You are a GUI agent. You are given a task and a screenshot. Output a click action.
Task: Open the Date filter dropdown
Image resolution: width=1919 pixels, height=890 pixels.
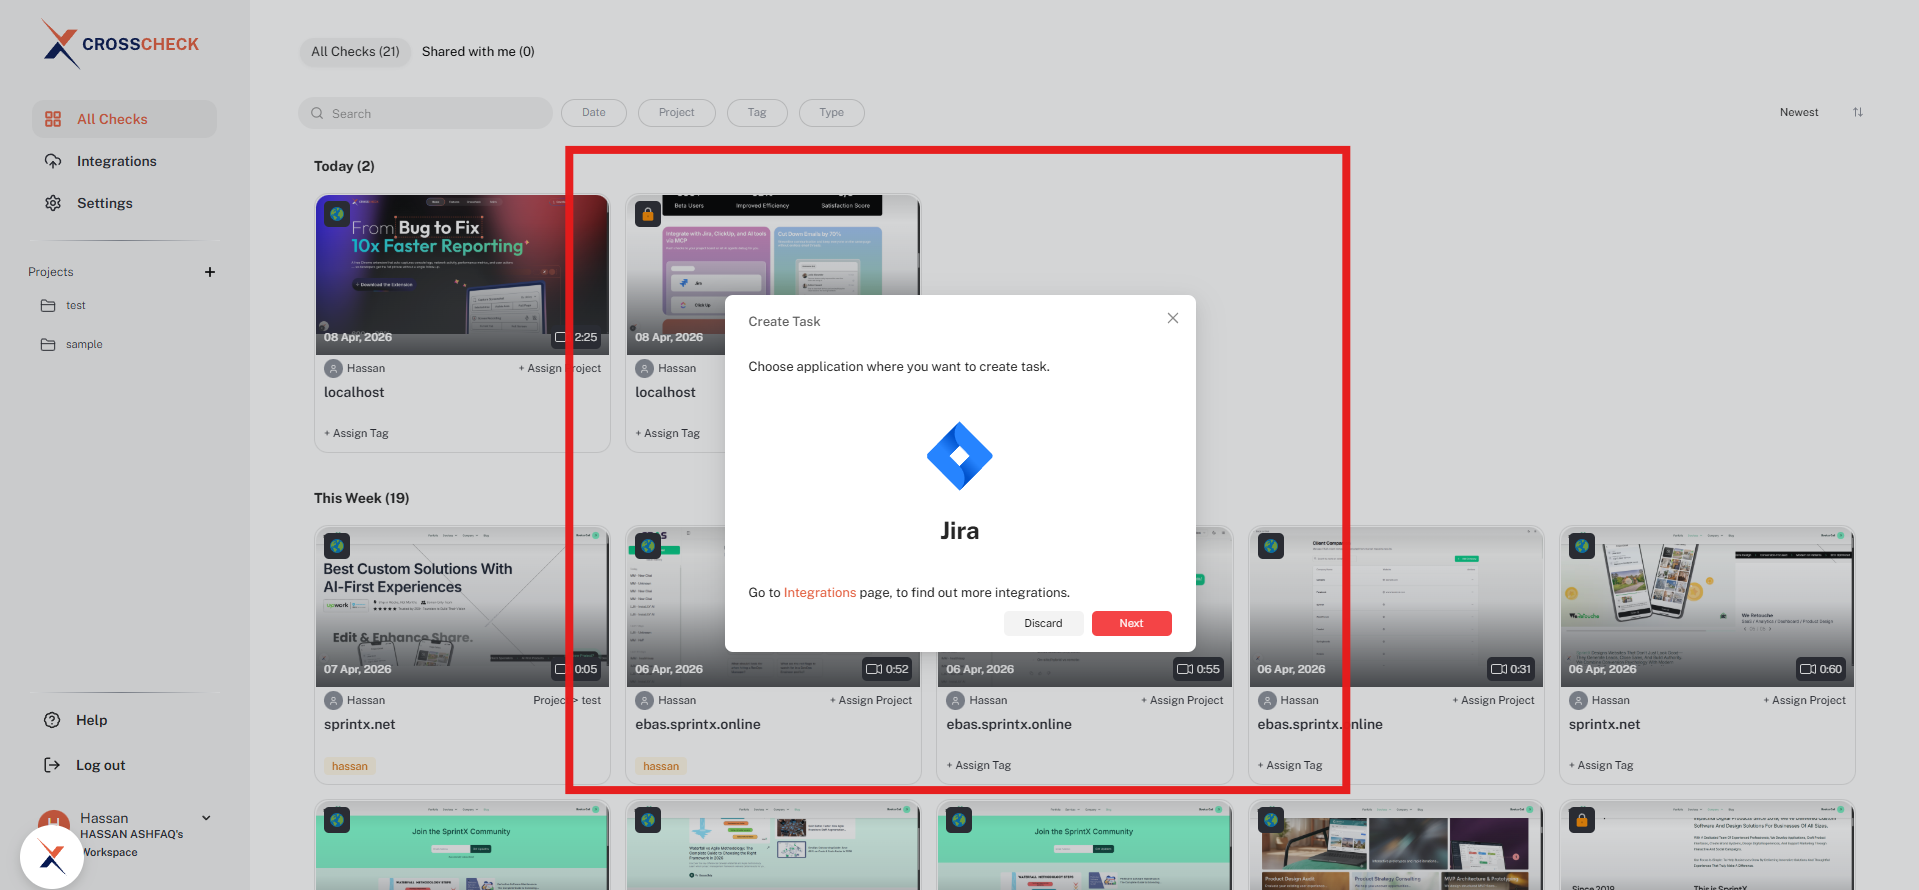[x=594, y=113]
